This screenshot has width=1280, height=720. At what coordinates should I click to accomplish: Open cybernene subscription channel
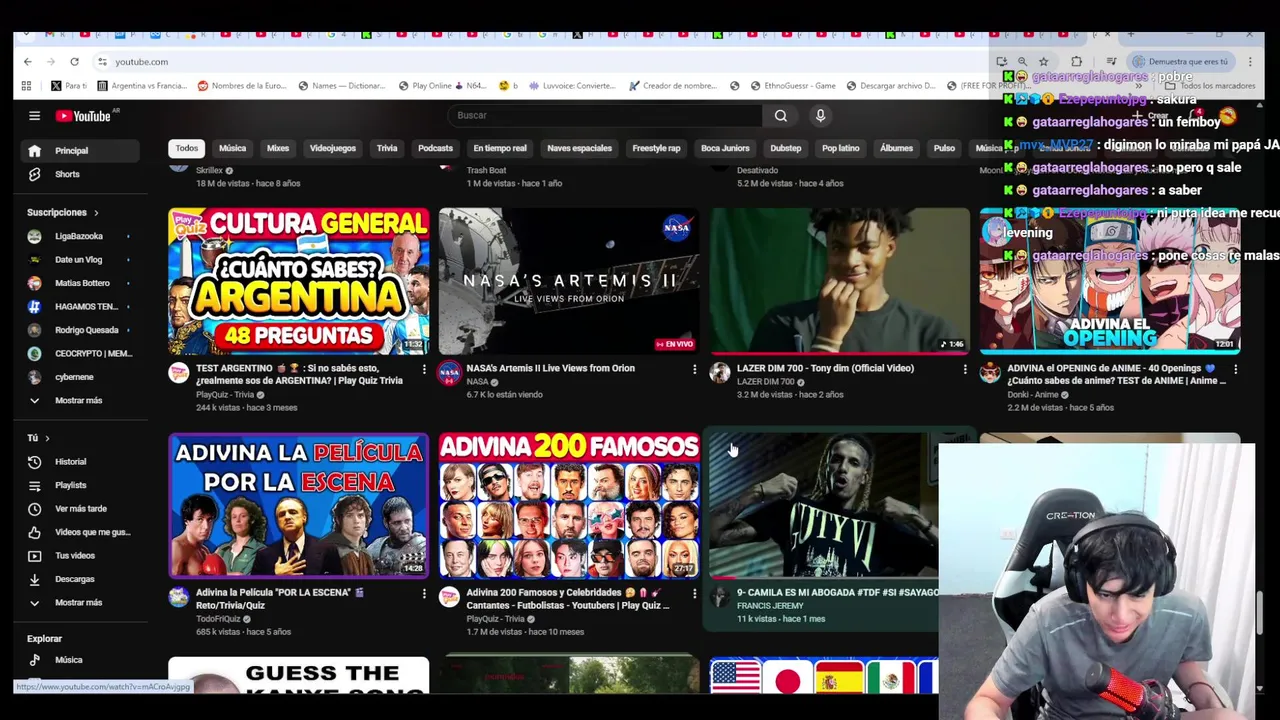pyautogui.click(x=78, y=377)
